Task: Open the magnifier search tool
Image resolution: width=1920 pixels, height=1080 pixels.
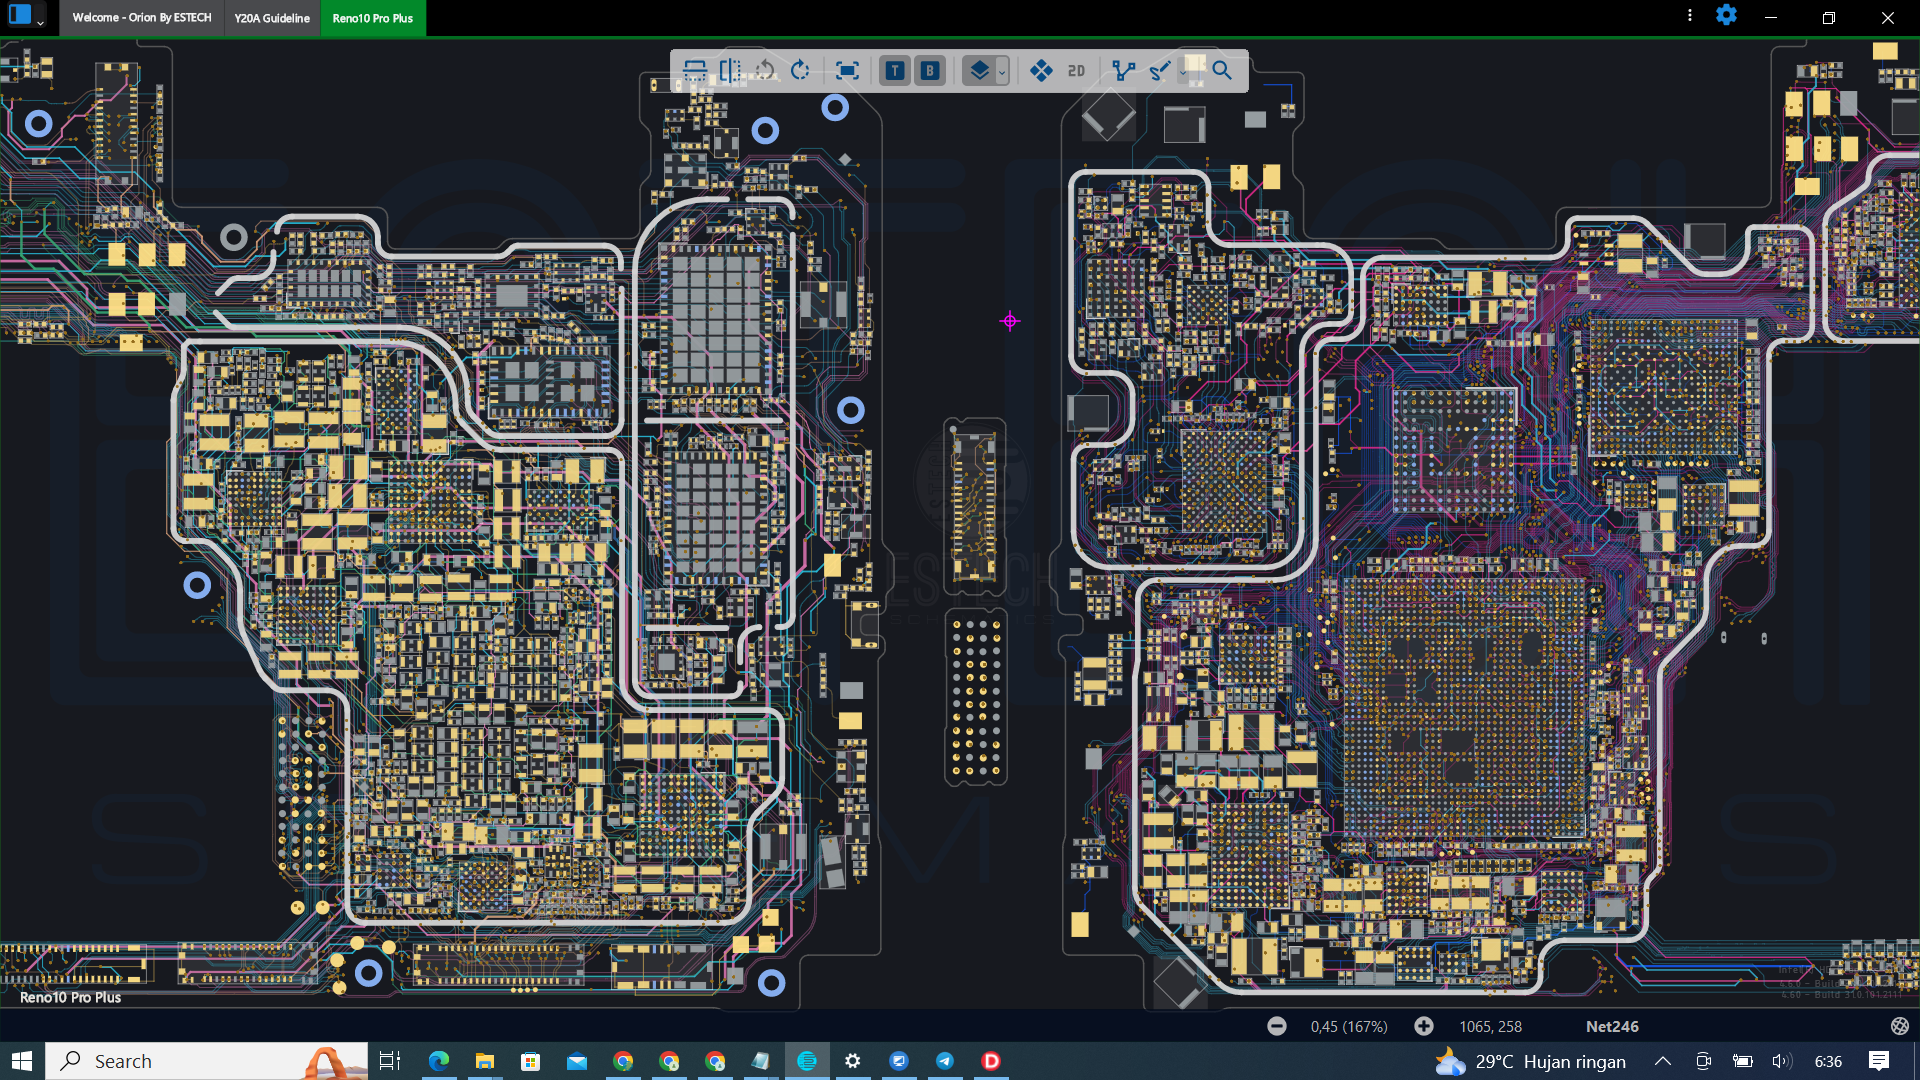Action: 1222,71
